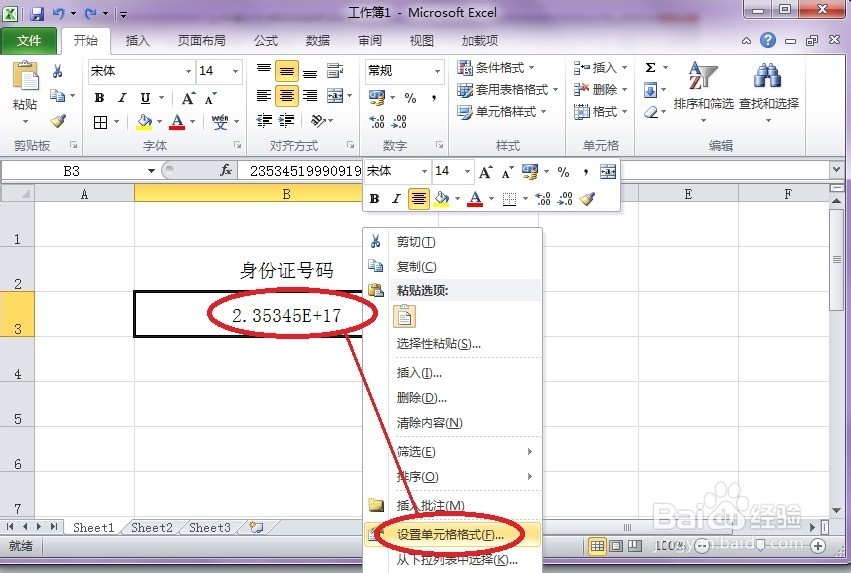Click the Increase Indent icon in ribbon
The height and width of the screenshot is (573, 851).
click(287, 120)
